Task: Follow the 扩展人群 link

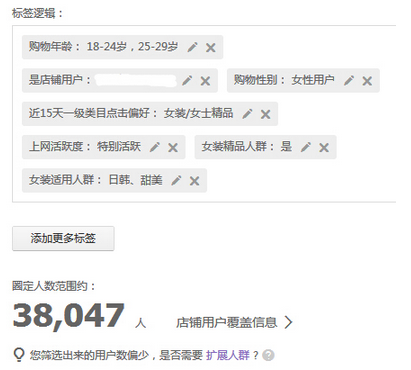Action: click(x=228, y=355)
